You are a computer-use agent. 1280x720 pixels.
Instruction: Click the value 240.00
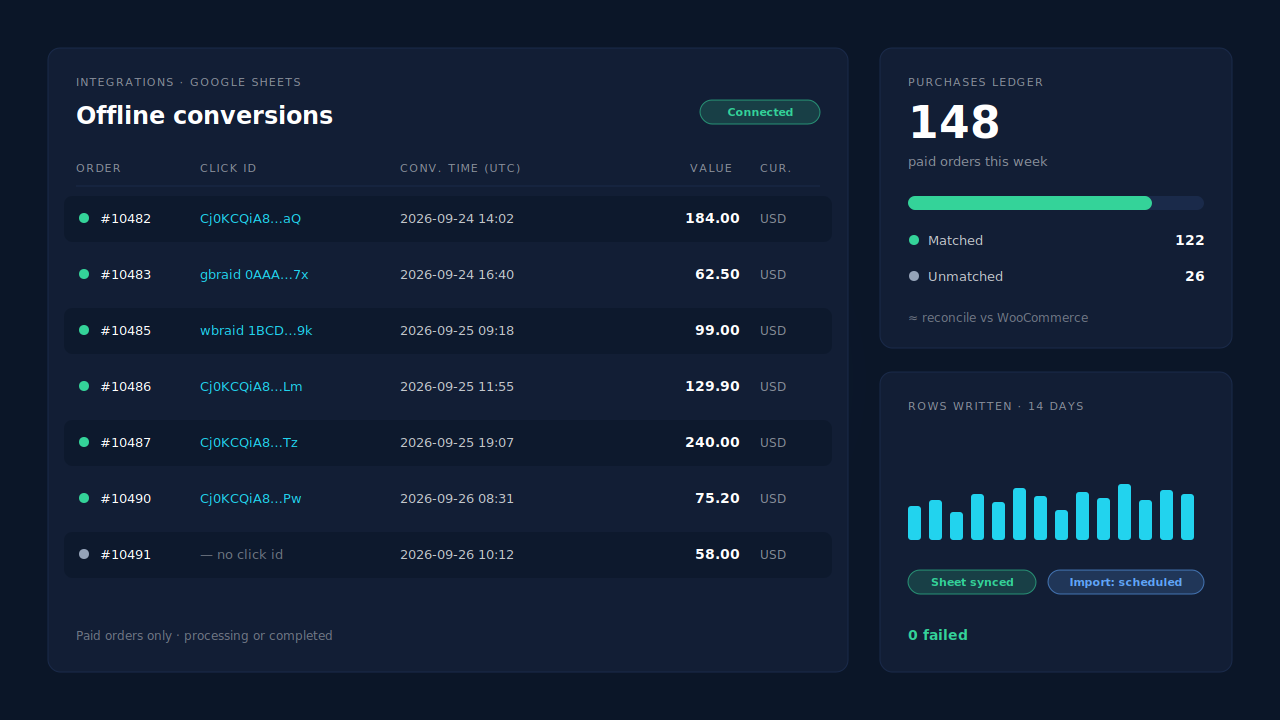[x=712, y=442]
